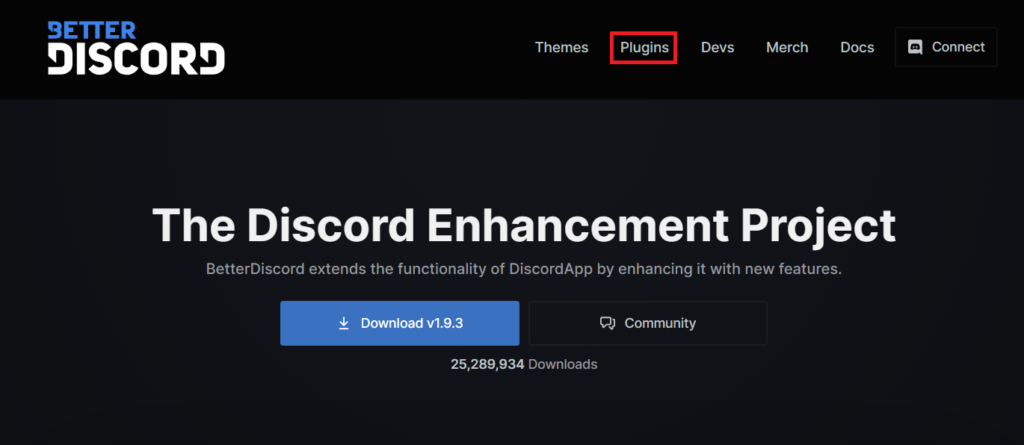Click the download arrow icon
This screenshot has width=1024, height=445.
(x=344, y=323)
